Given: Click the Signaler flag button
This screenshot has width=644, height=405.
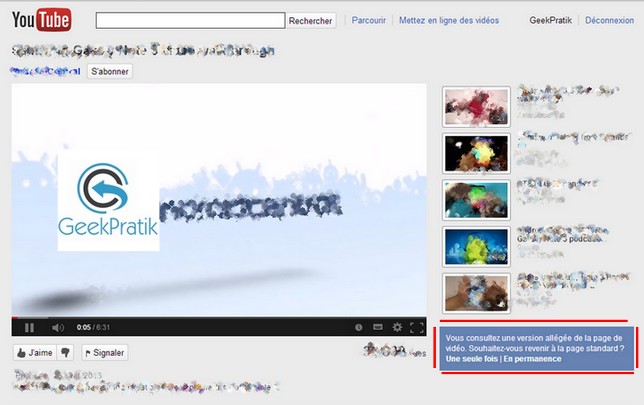Looking at the screenshot, I should (x=104, y=352).
